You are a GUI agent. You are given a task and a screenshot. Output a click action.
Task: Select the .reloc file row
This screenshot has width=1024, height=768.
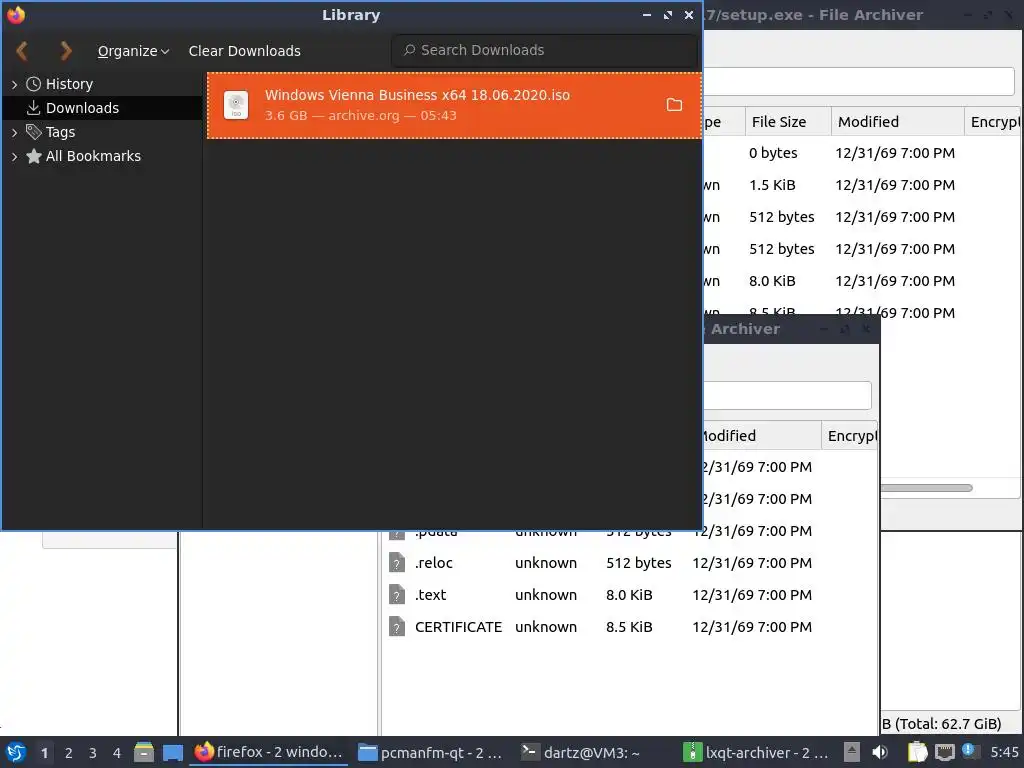pyautogui.click(x=630, y=563)
